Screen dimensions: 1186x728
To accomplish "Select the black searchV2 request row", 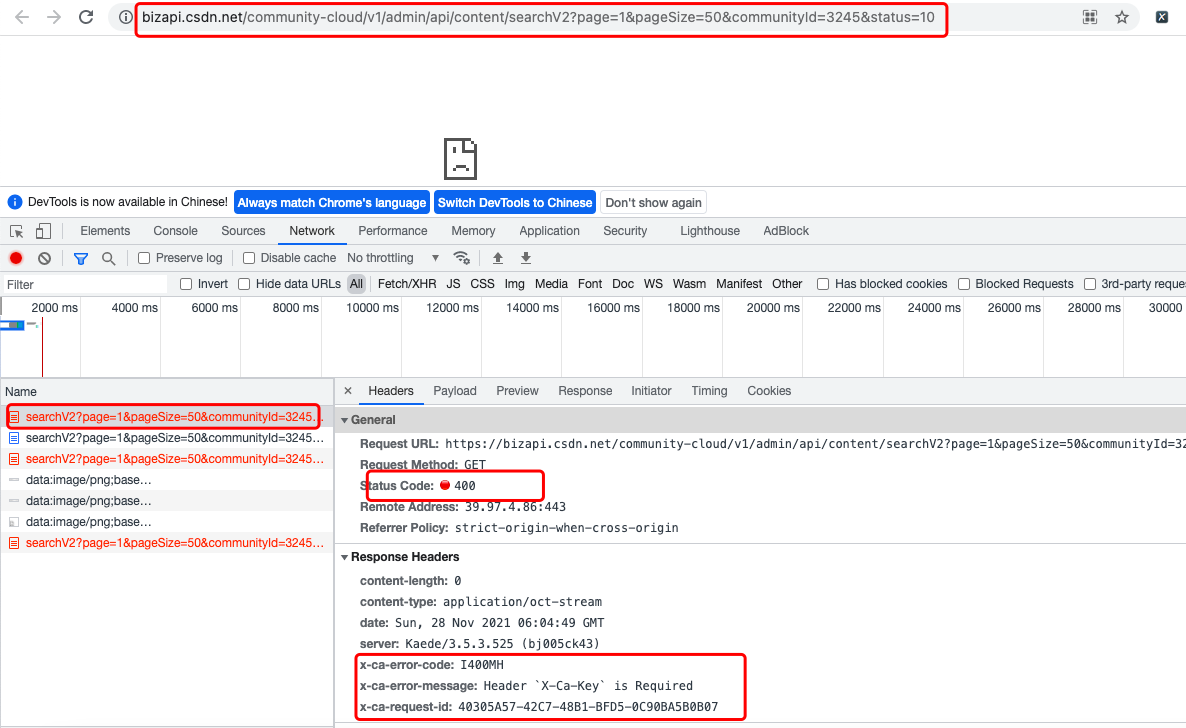I will click(166, 437).
